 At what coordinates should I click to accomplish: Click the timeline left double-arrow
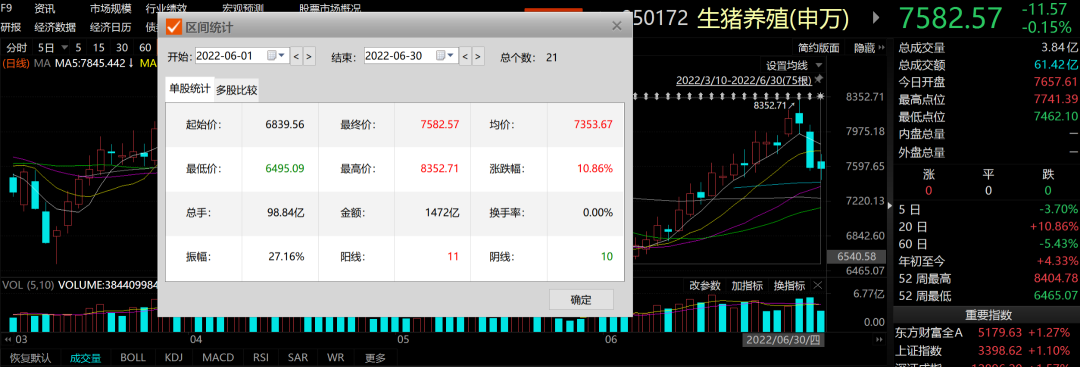[9, 340]
